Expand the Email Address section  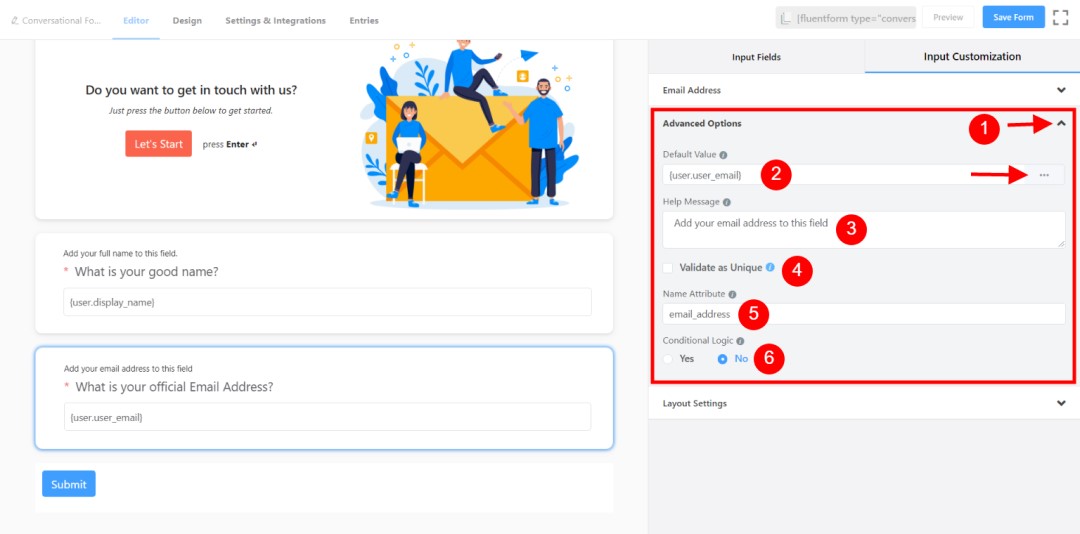coord(864,90)
